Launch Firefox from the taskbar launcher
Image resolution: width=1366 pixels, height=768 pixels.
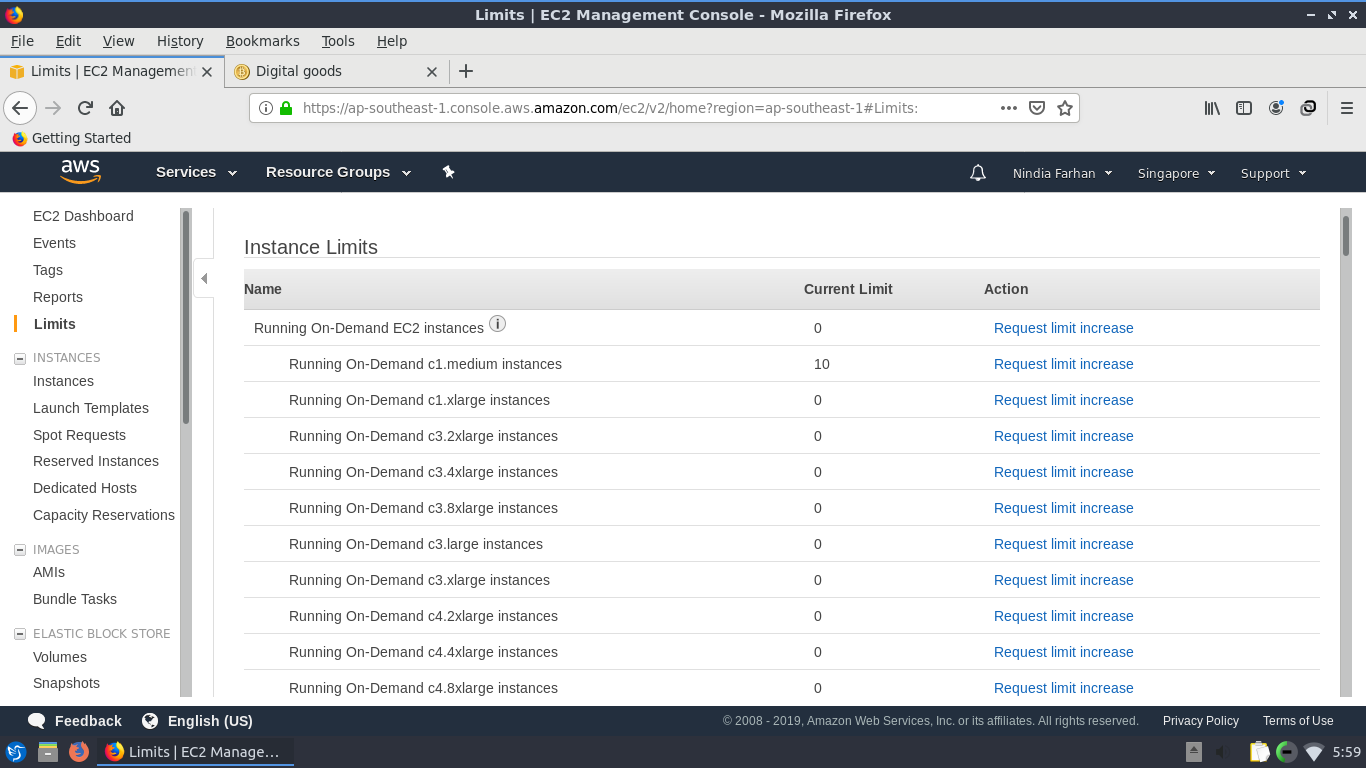point(79,752)
